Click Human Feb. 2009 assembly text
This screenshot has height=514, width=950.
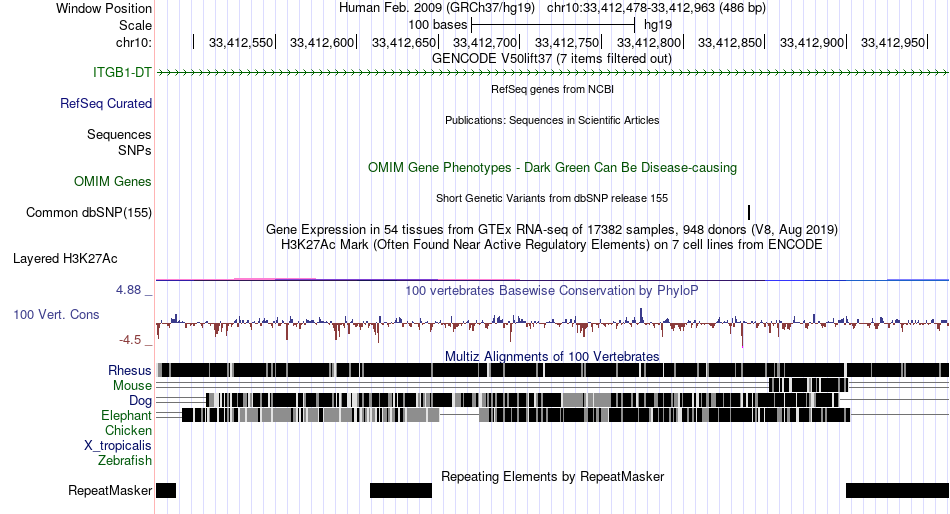[437, 8]
